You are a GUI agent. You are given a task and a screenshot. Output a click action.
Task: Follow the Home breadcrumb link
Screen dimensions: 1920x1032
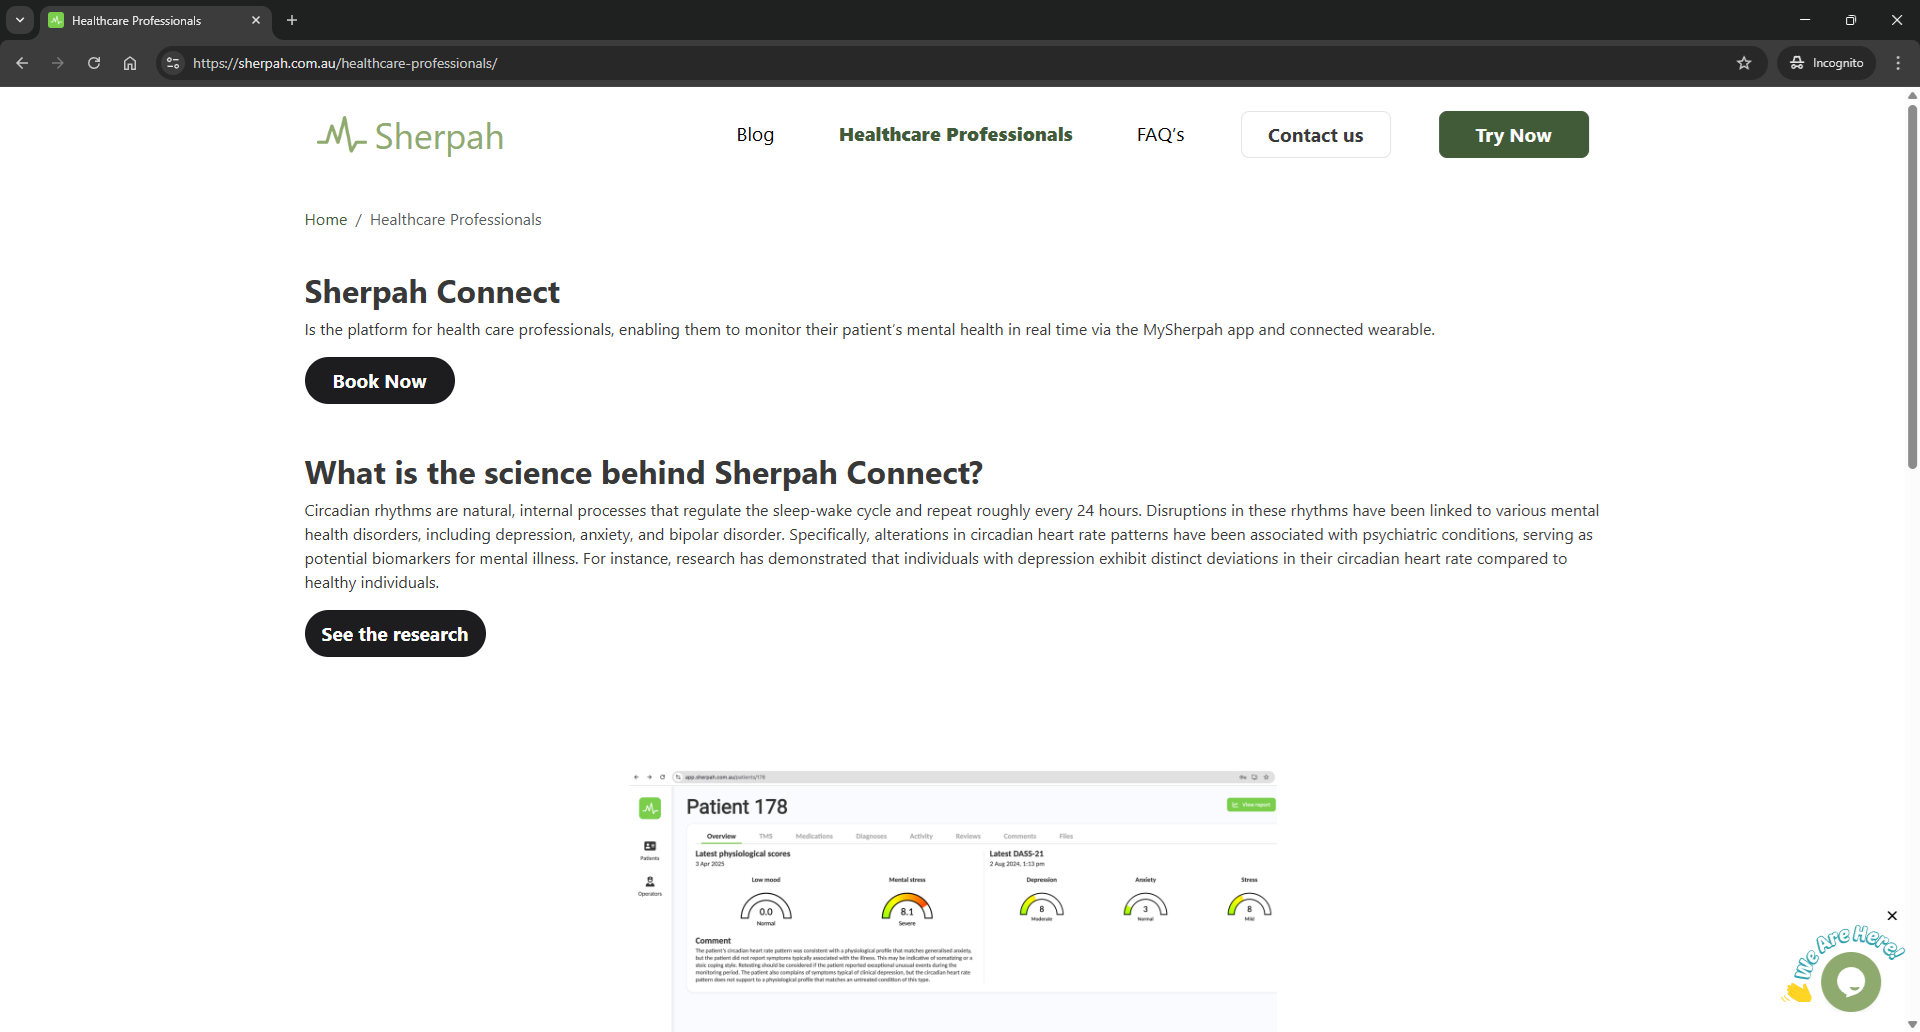(326, 220)
